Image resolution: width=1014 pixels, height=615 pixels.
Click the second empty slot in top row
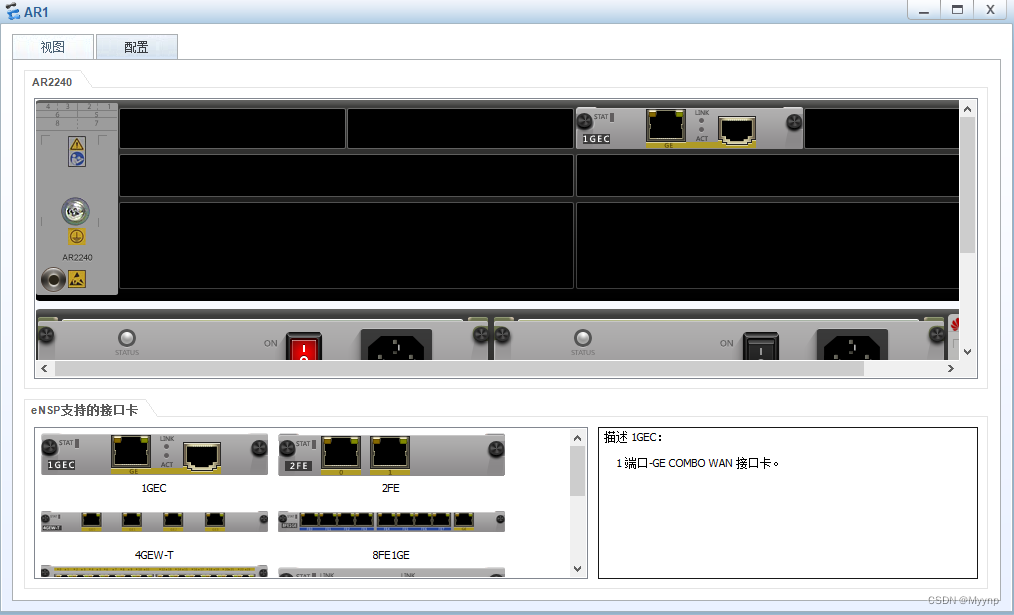click(460, 128)
